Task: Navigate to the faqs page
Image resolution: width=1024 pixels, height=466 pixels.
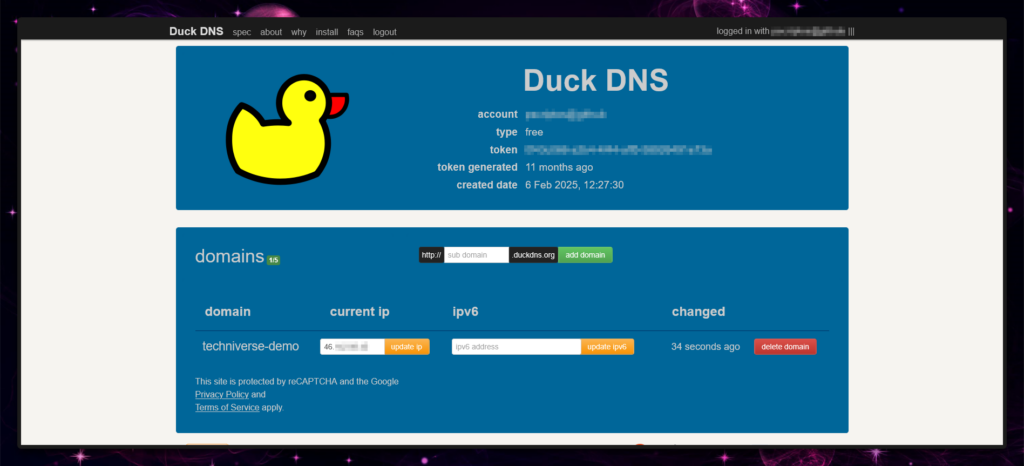Action: (355, 32)
